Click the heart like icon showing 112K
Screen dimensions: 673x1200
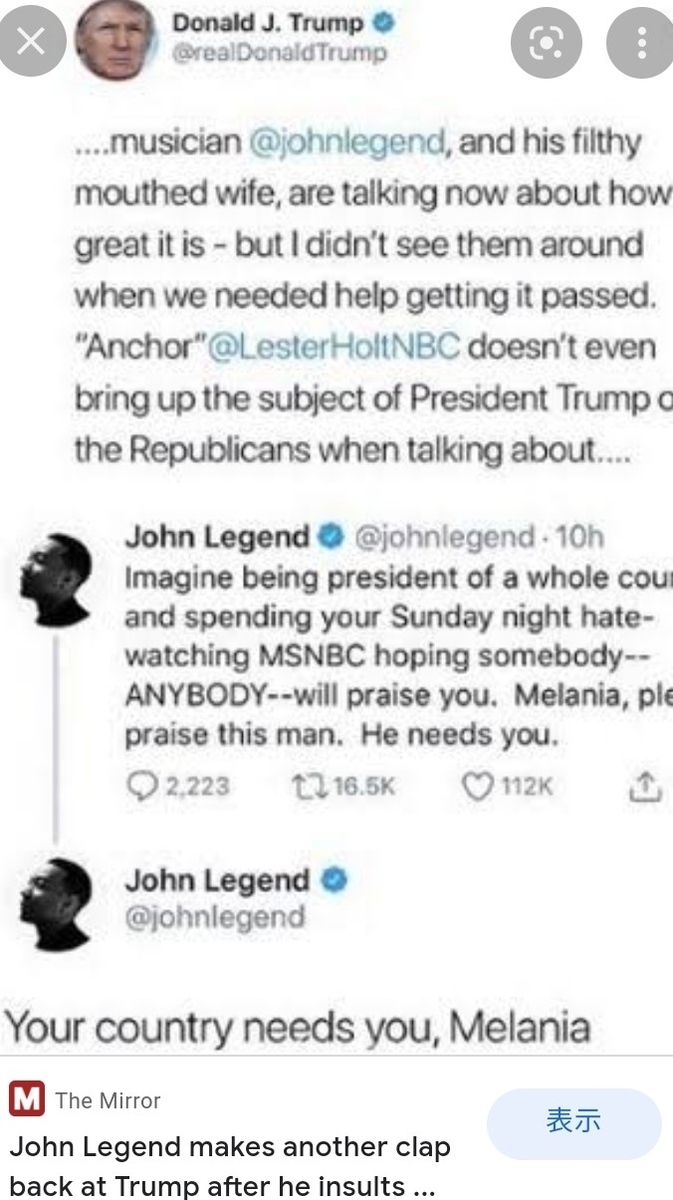pos(477,786)
